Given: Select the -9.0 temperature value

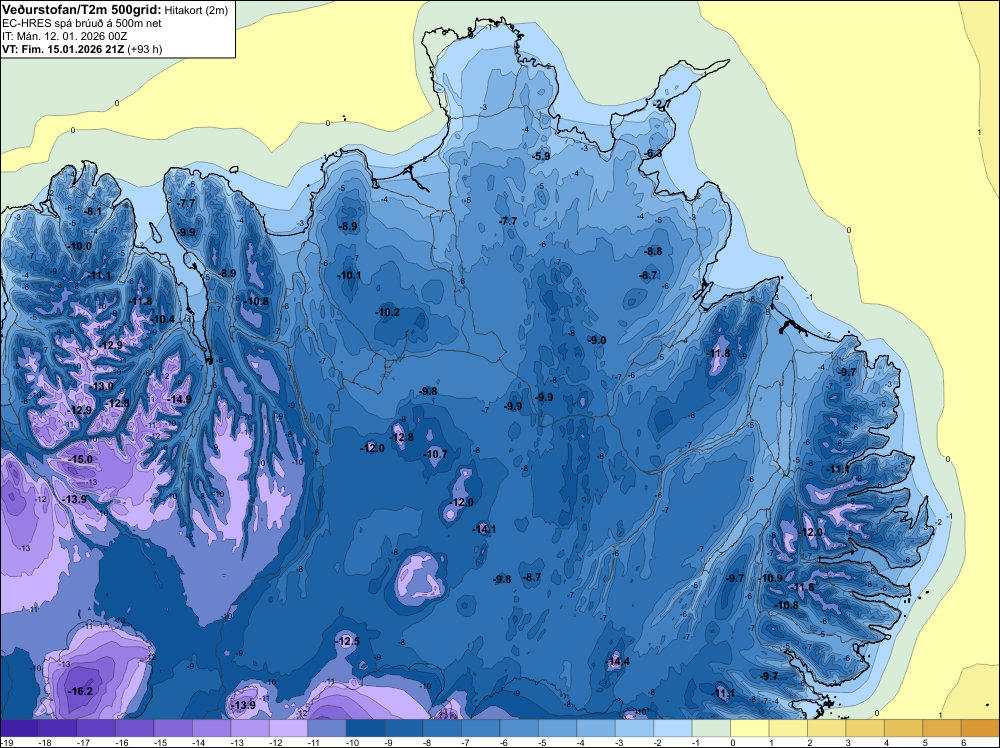Looking at the screenshot, I should point(597,341).
